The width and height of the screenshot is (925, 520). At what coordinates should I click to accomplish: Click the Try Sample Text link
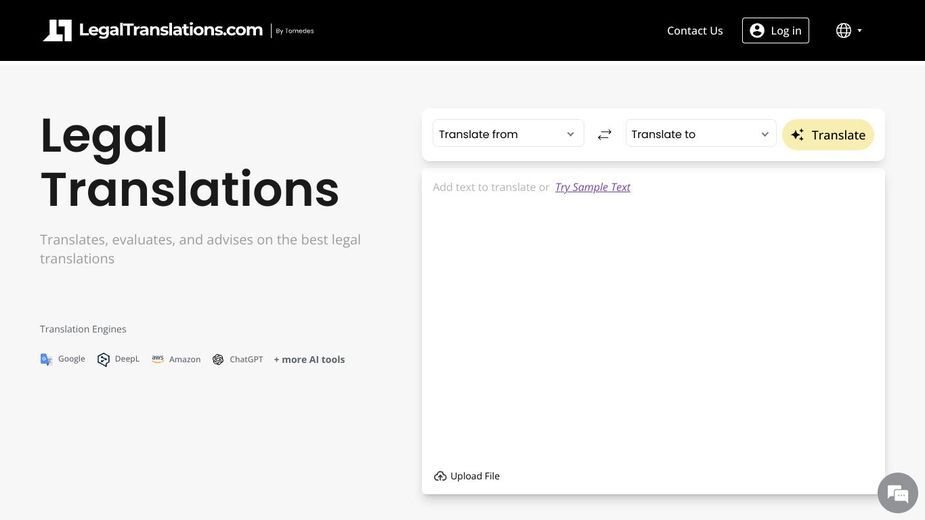[x=592, y=187]
